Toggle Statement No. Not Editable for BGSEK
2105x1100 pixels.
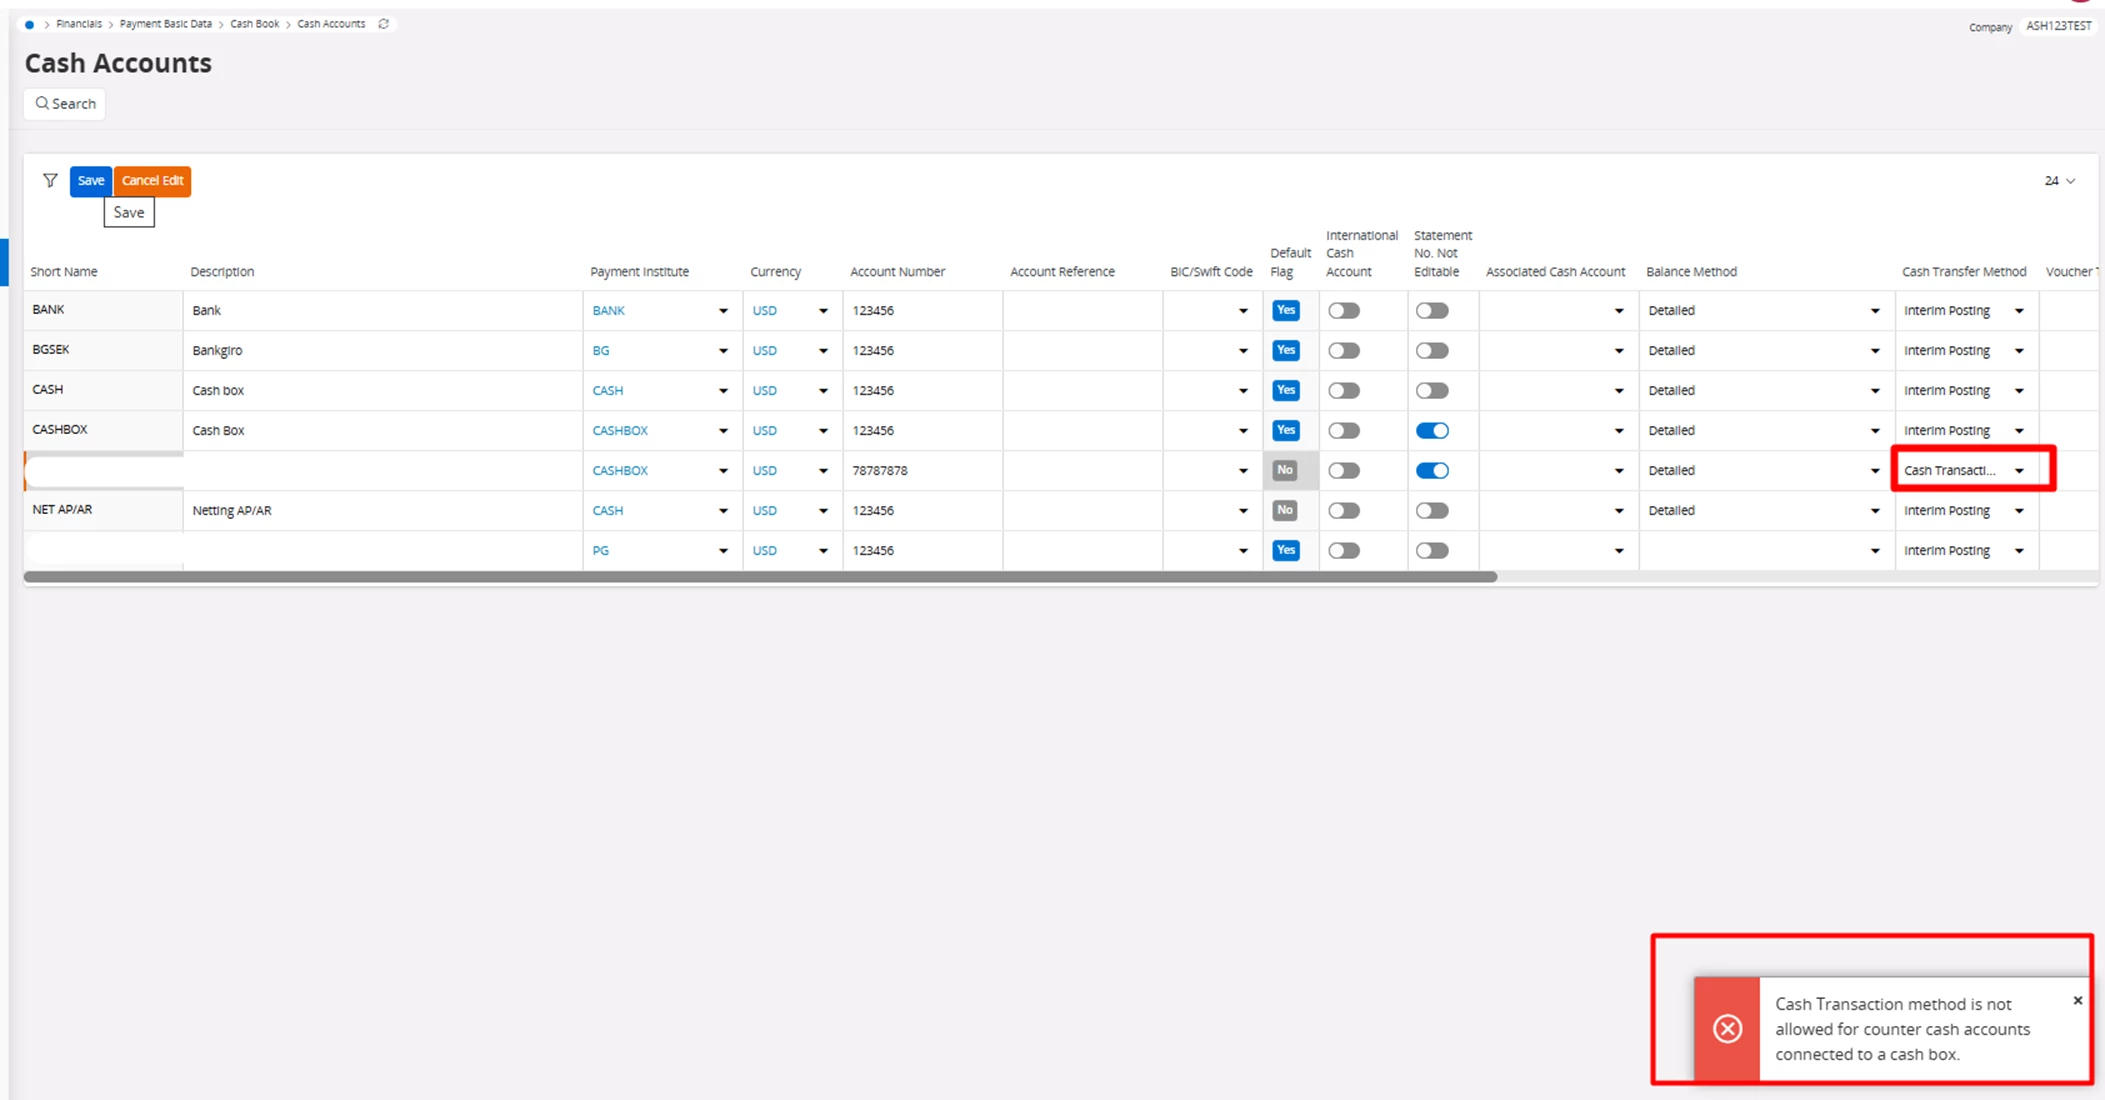point(1432,351)
